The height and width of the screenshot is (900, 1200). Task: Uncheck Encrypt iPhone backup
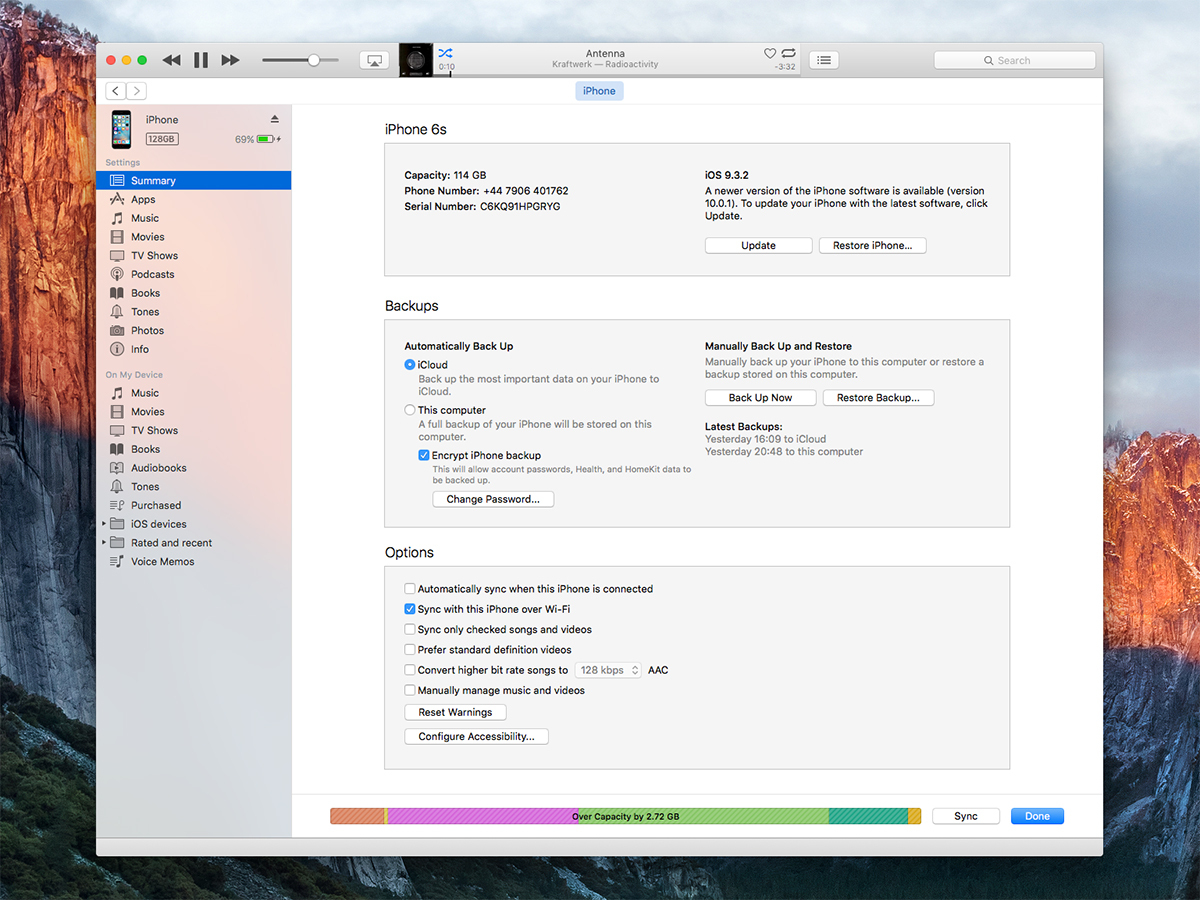pos(424,455)
